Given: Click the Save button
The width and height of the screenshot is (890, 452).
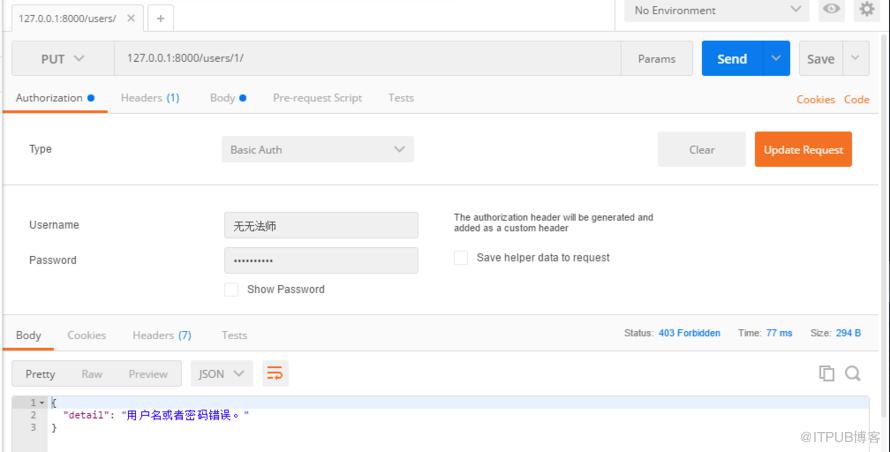Looking at the screenshot, I should (x=821, y=58).
